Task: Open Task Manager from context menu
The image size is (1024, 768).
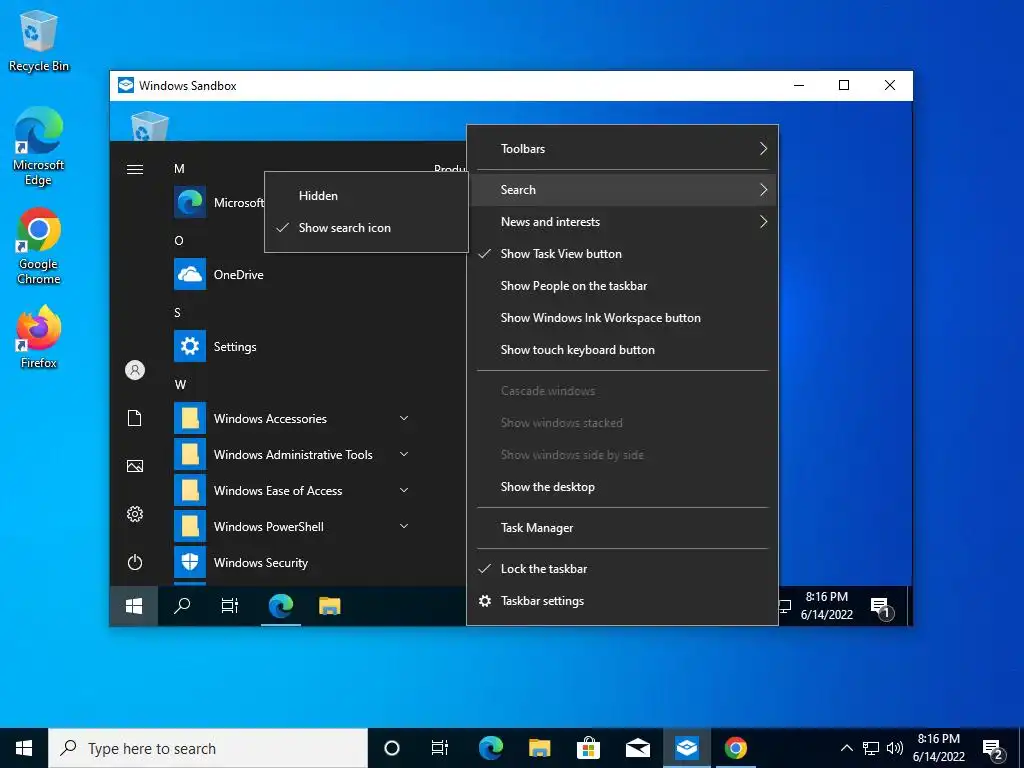Action: [622, 528]
